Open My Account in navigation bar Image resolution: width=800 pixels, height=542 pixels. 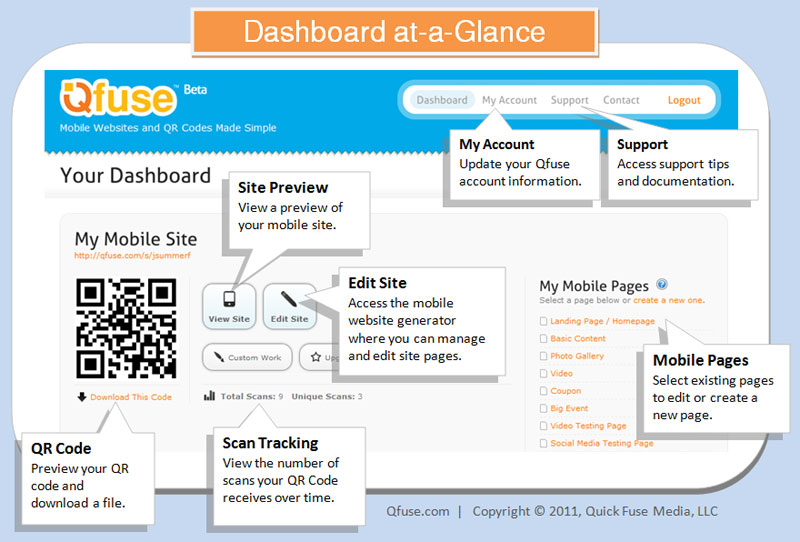tap(509, 100)
